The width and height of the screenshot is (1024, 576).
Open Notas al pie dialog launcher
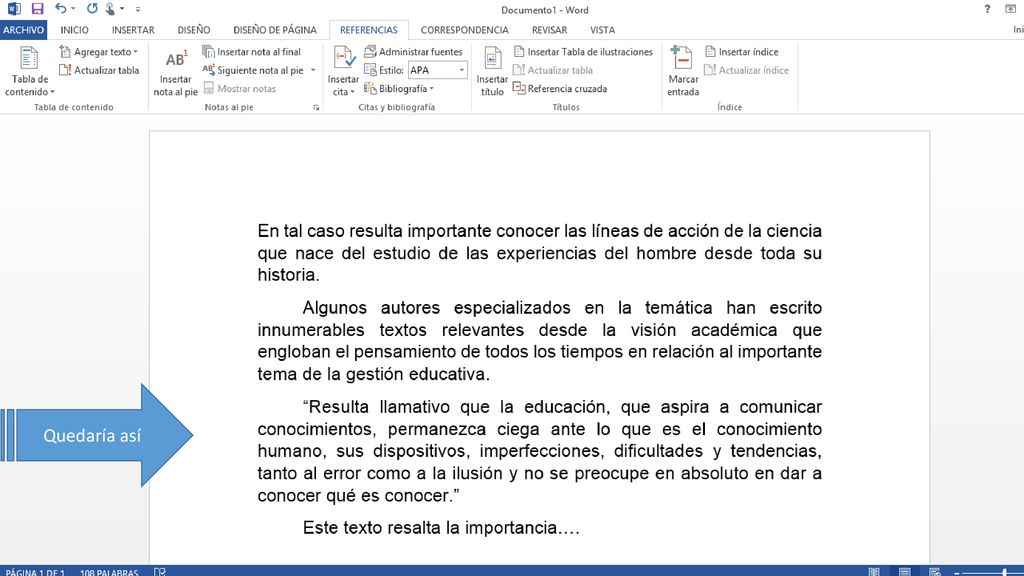(x=316, y=108)
